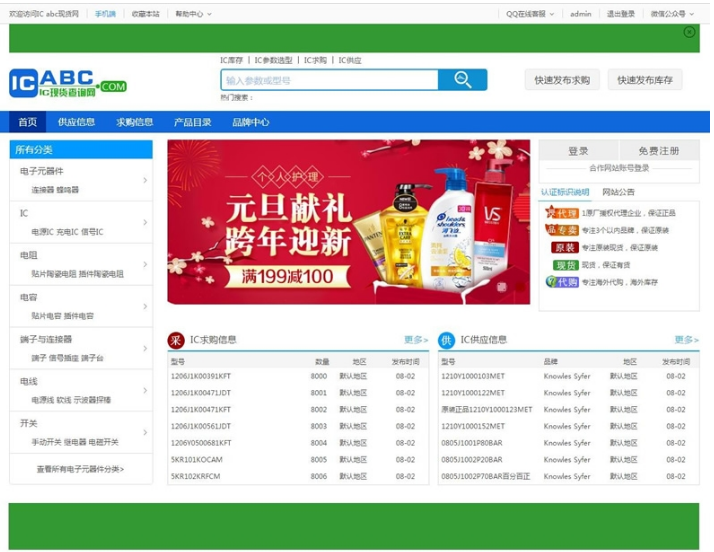Click the red 采 purchase icon

click(x=176, y=340)
